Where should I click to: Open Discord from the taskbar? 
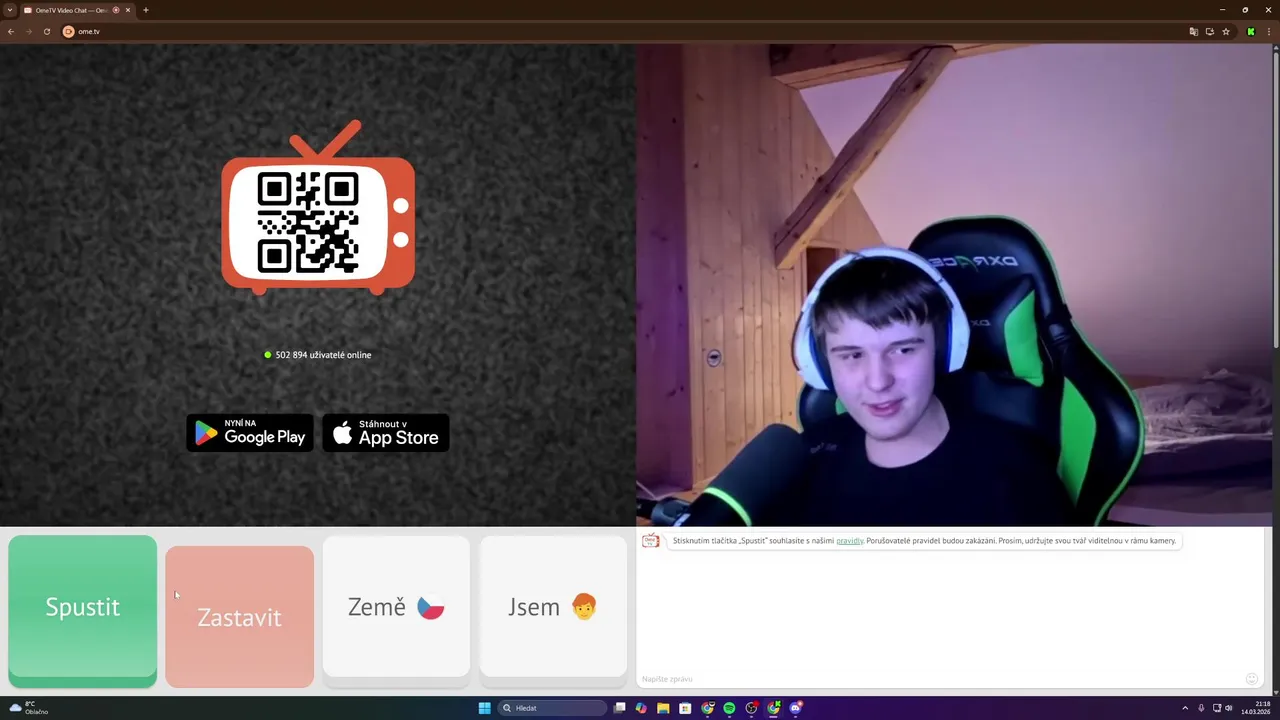[x=796, y=708]
